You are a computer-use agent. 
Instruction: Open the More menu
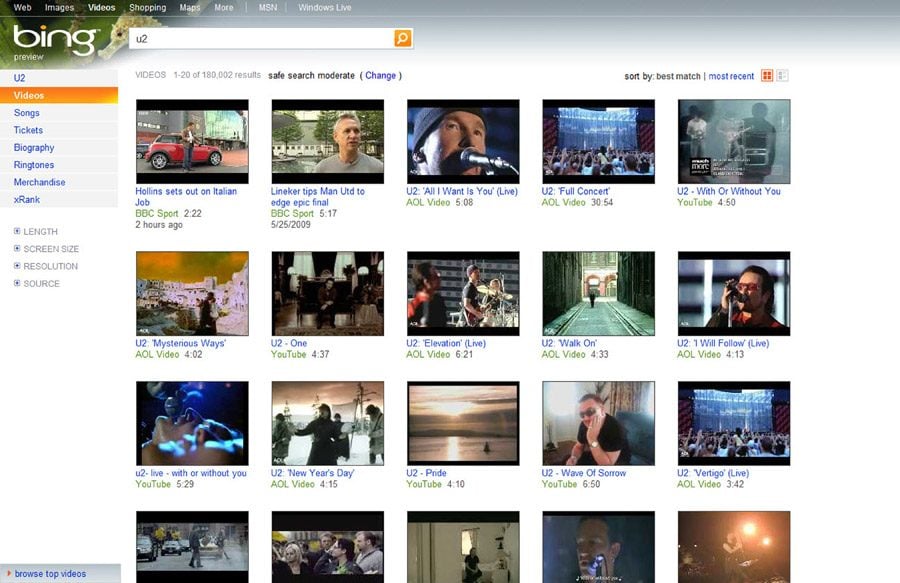click(222, 6)
